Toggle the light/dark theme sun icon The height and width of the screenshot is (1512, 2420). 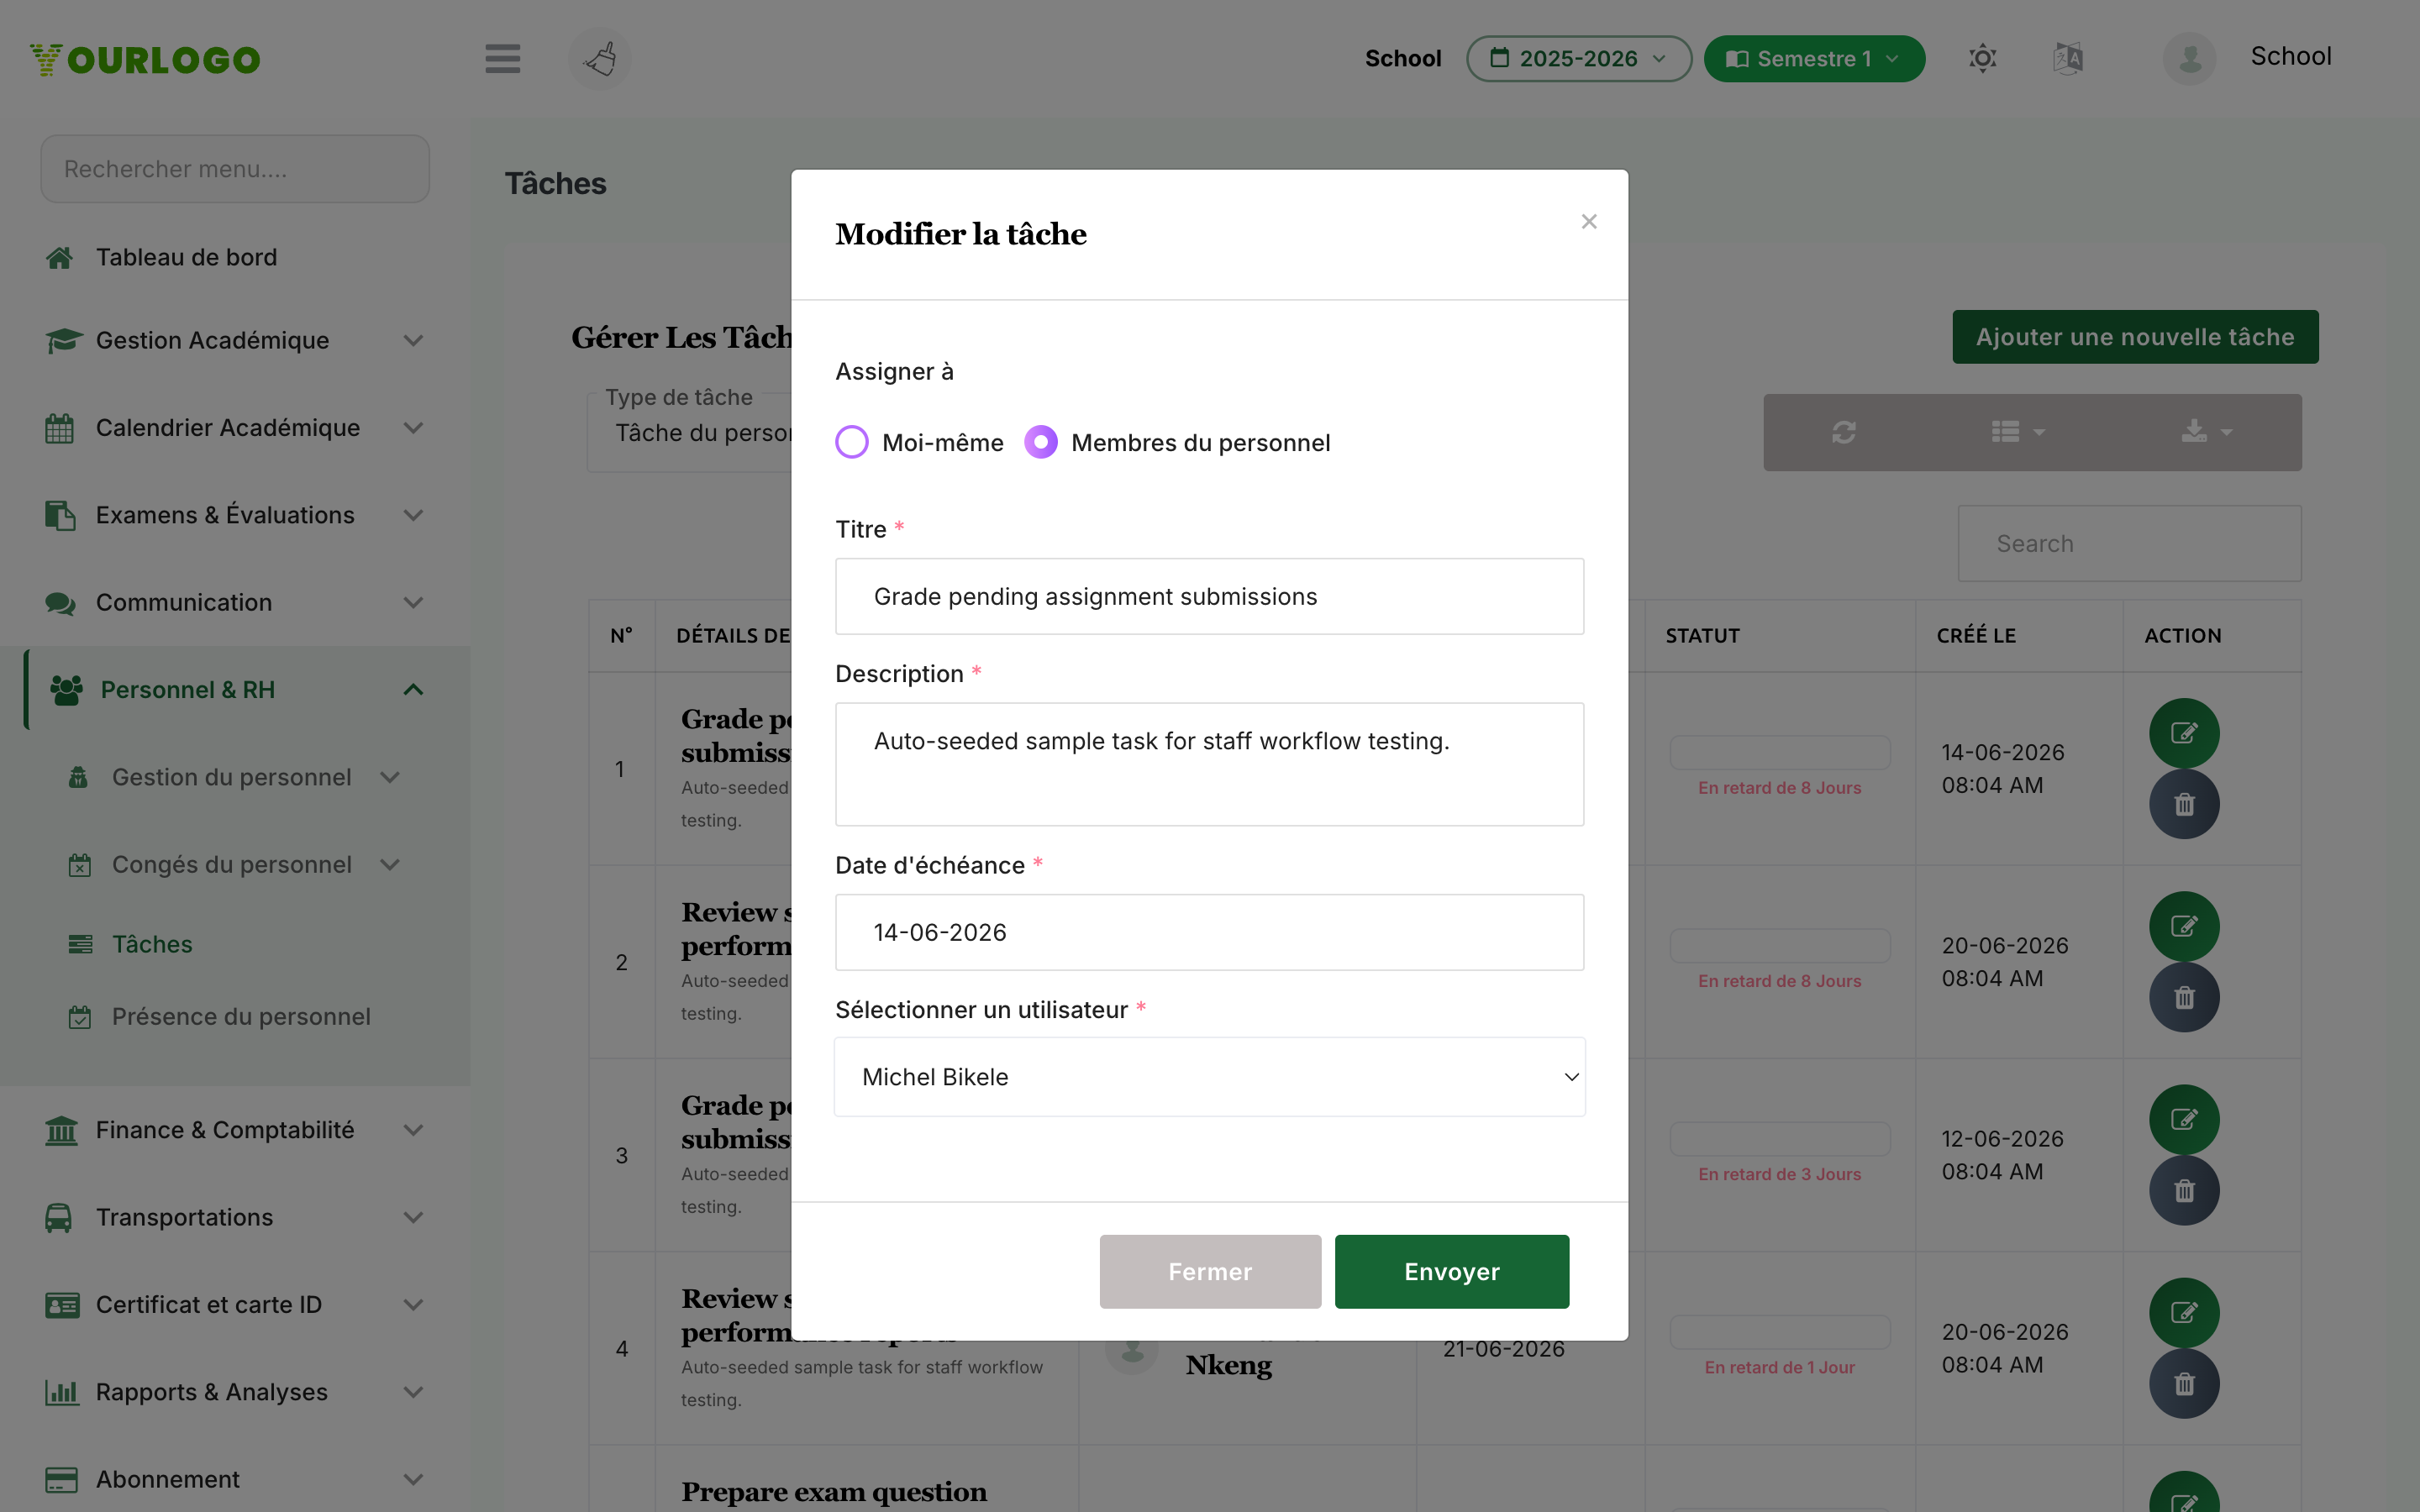(x=1982, y=58)
